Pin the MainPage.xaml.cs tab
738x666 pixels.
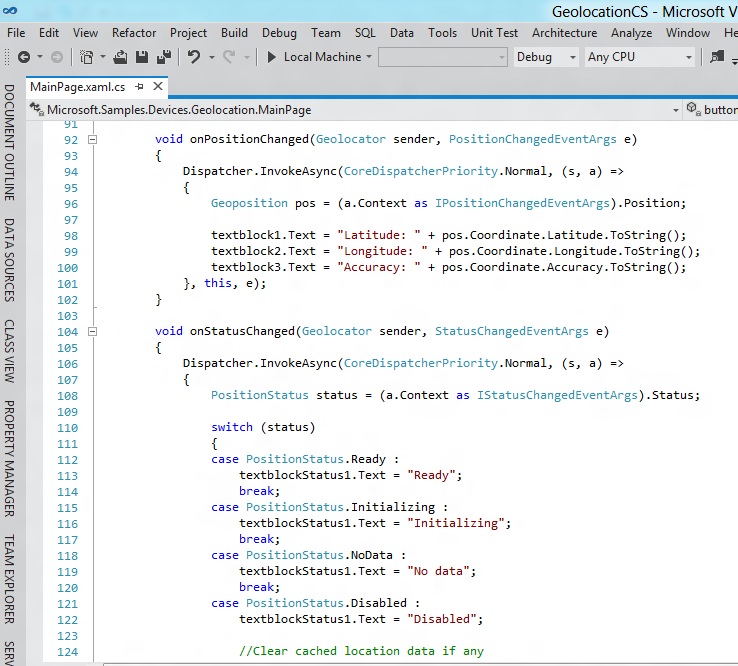[x=139, y=87]
